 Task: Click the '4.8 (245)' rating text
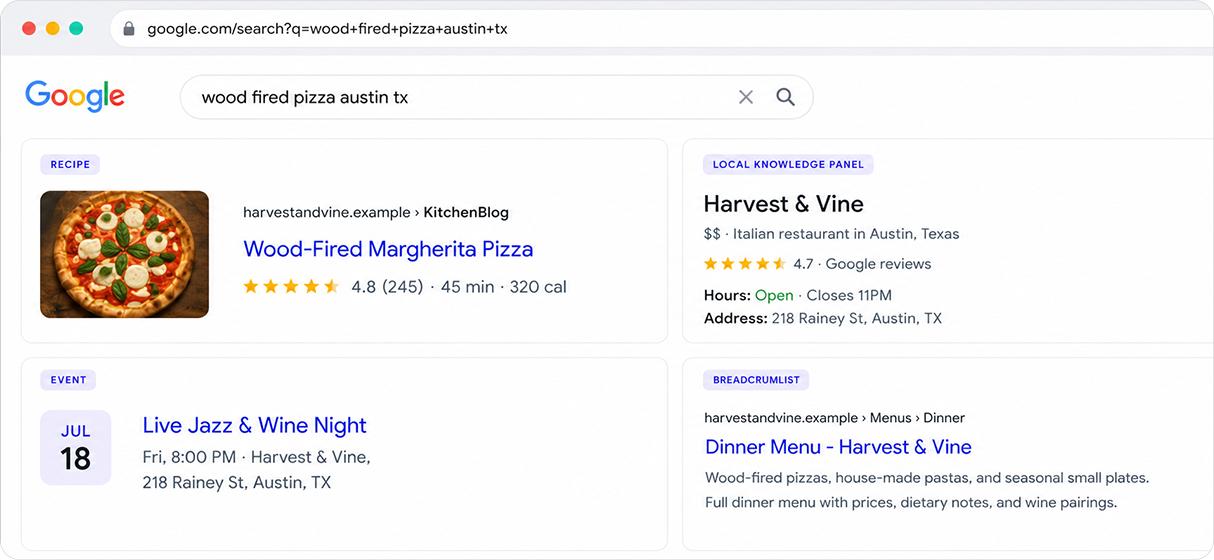(x=387, y=287)
